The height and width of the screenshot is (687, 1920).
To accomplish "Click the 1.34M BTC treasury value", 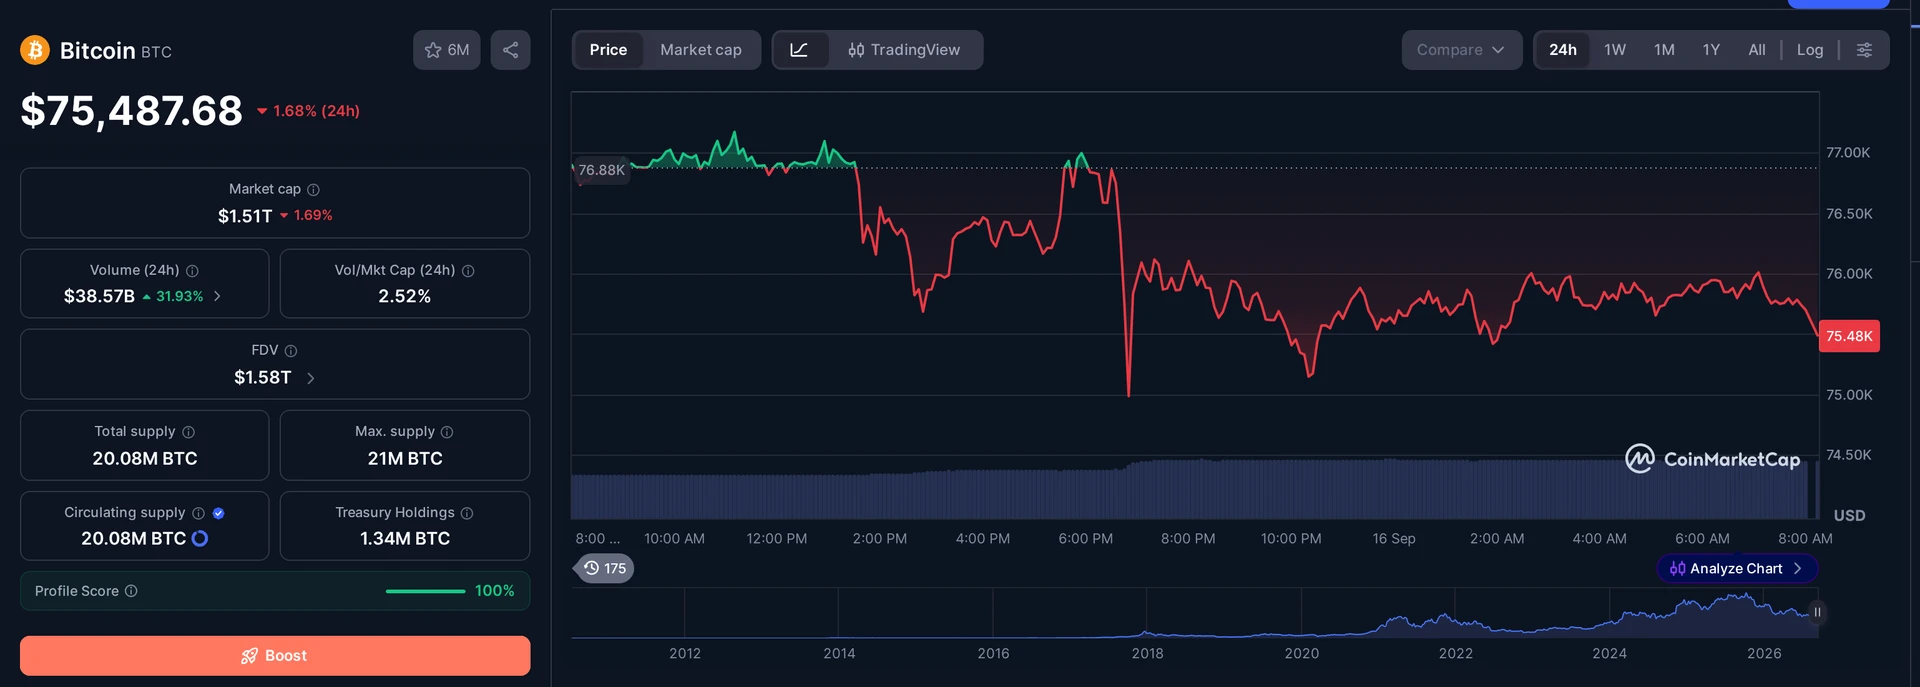I will point(405,538).
